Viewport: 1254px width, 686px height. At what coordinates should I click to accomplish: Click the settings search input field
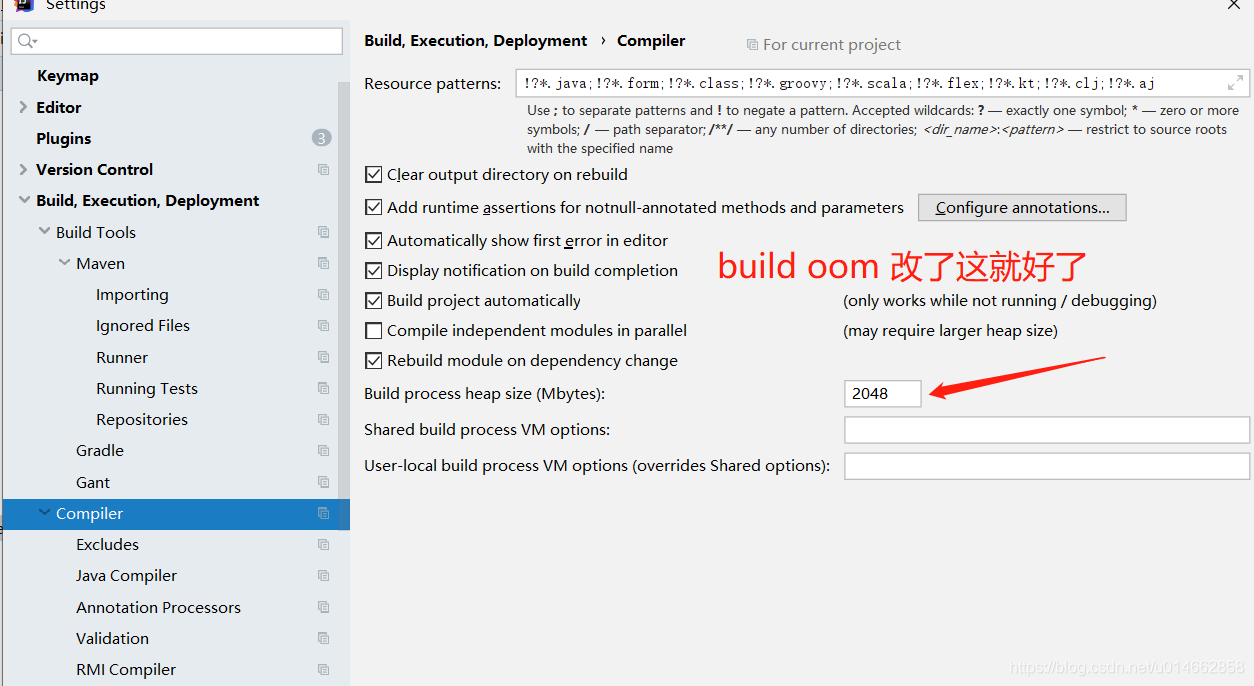[x=177, y=41]
